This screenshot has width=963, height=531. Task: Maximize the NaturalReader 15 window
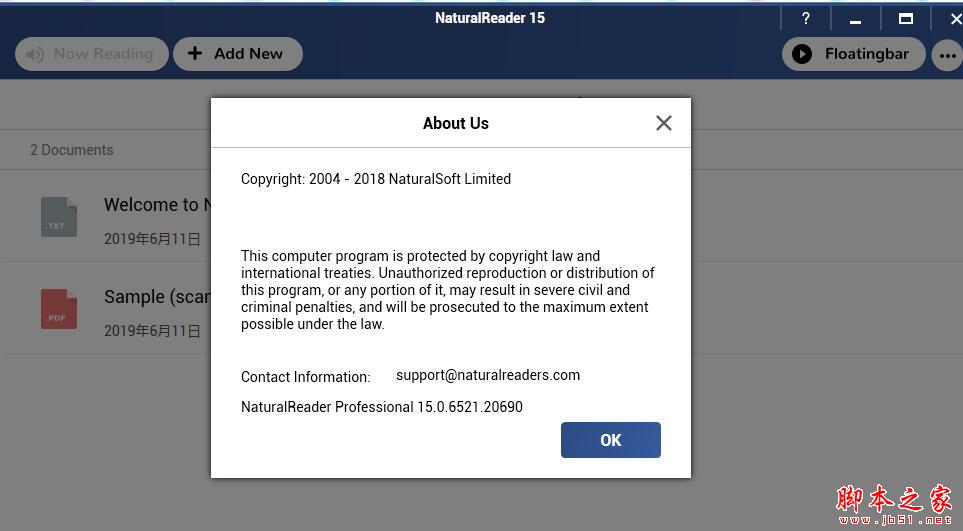(905, 18)
